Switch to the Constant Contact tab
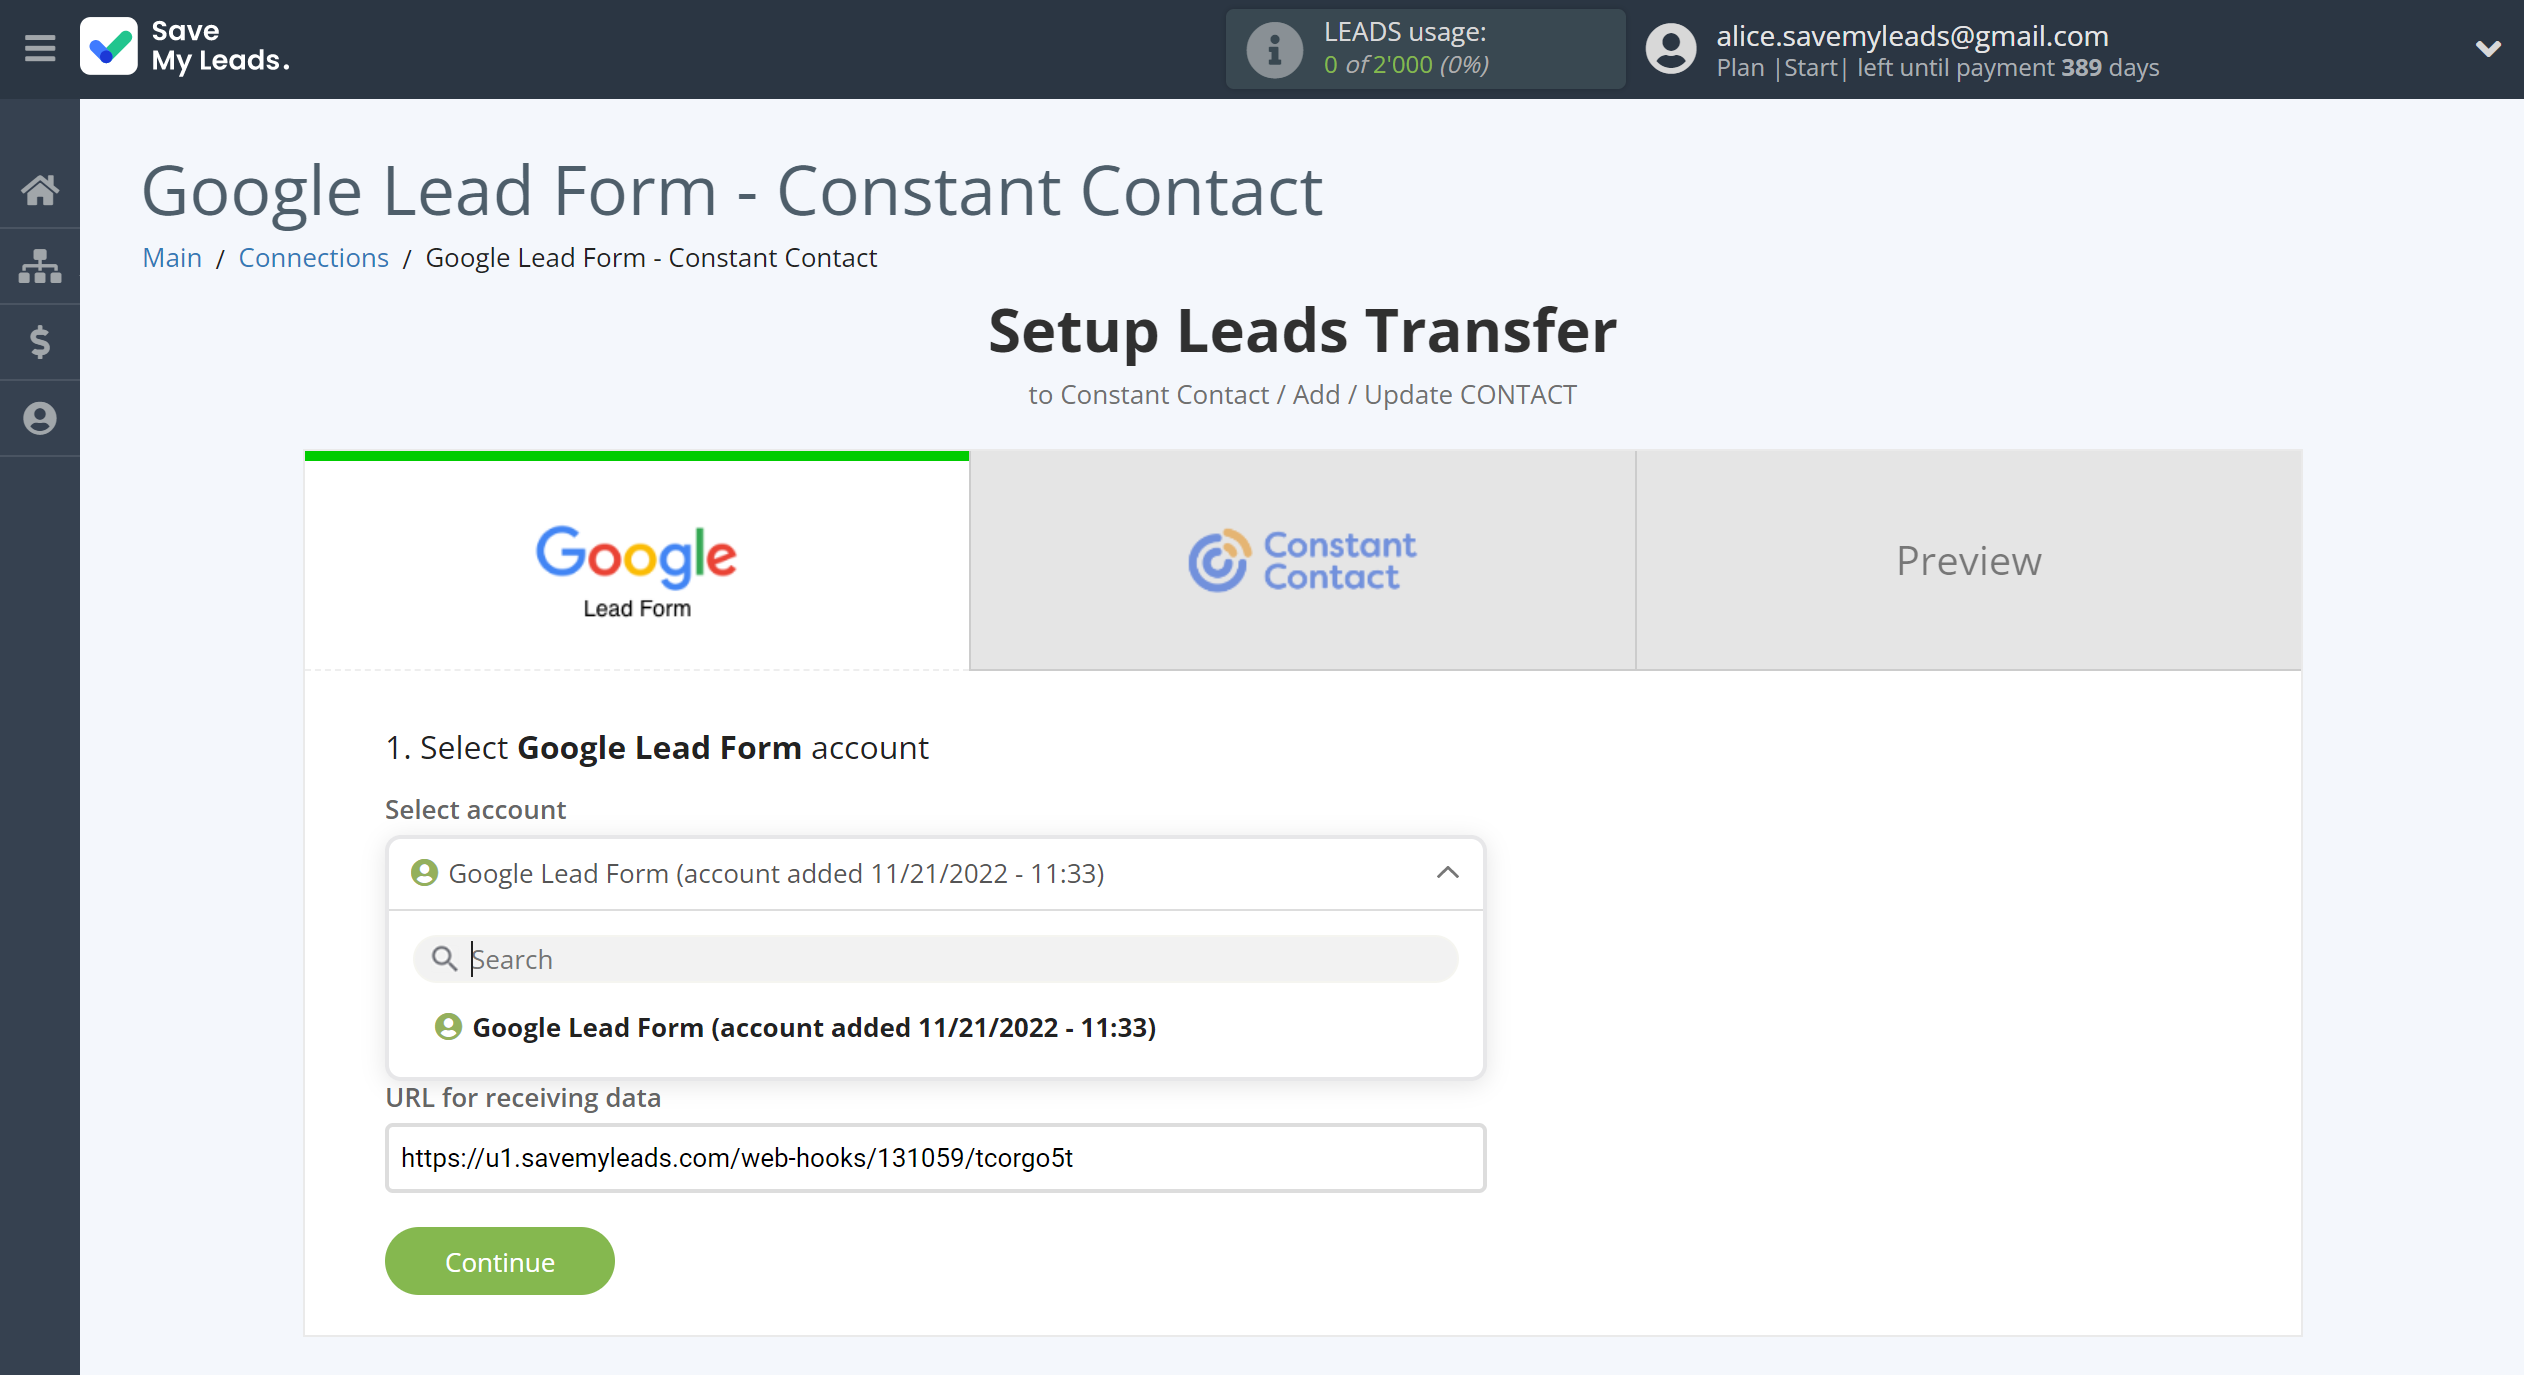The height and width of the screenshot is (1375, 2524). point(1302,559)
